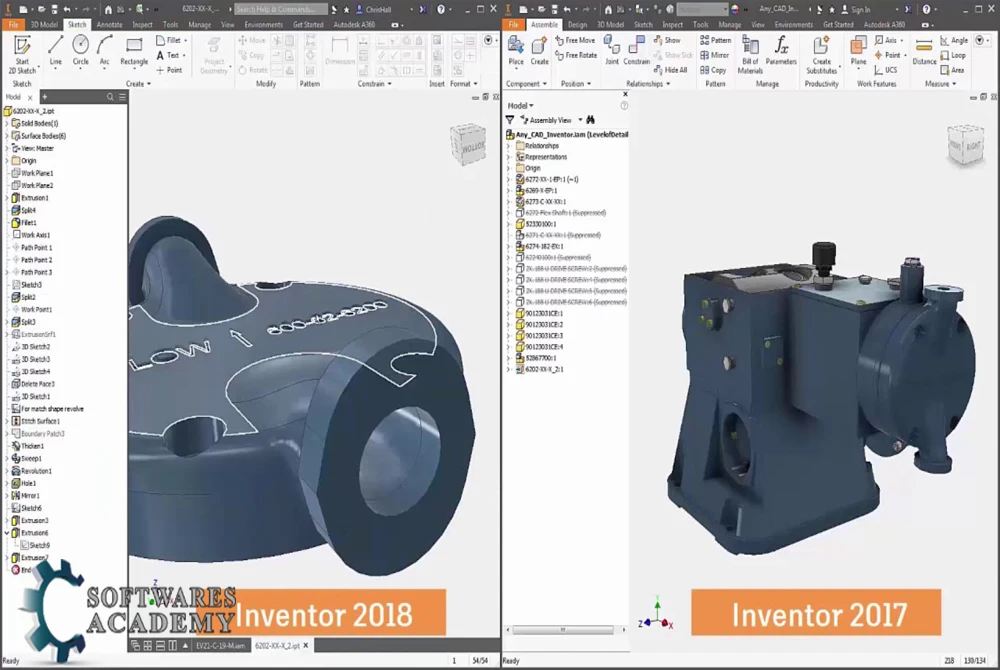Screen dimensions: 1000x670
Task: Switch to EV21-C-19-M.iam document tab
Action: [x=220, y=646]
